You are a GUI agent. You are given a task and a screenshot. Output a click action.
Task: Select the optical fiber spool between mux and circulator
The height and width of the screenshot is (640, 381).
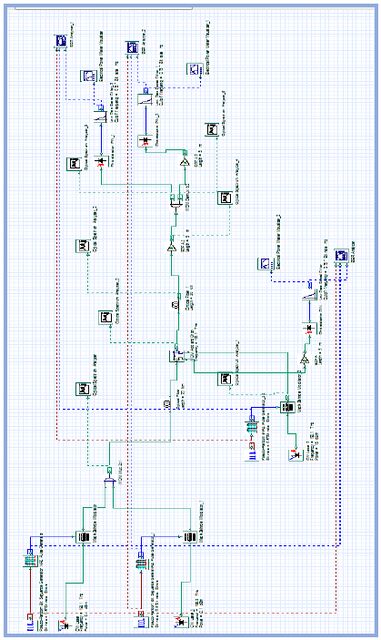(x=167, y=404)
